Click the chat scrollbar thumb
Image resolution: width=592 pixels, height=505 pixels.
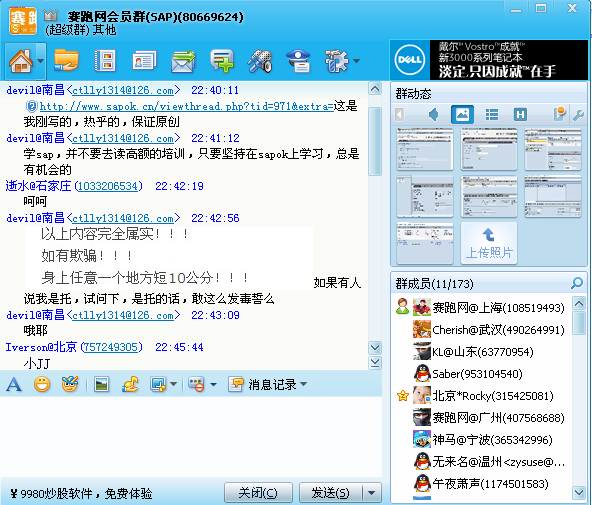coord(375,142)
